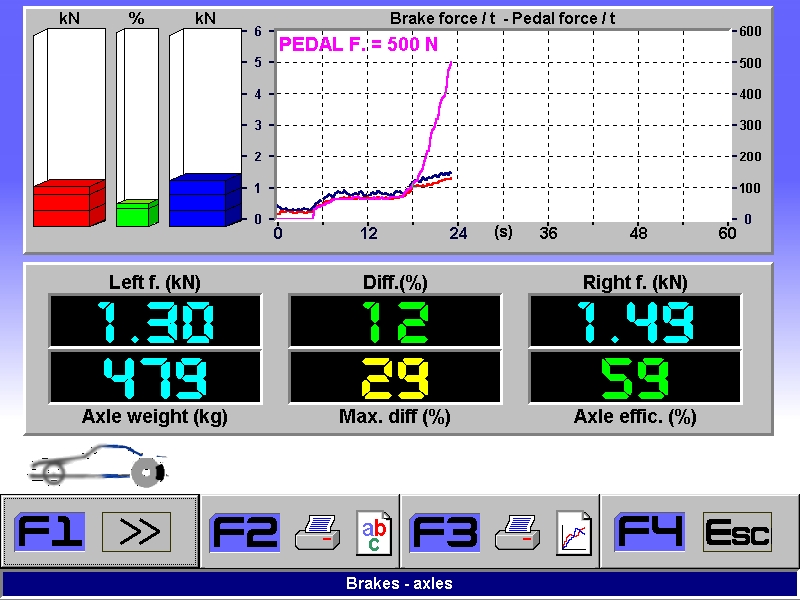Image resolution: width=800 pixels, height=600 pixels.
Task: Click the Esc exit button
Action: click(x=737, y=532)
